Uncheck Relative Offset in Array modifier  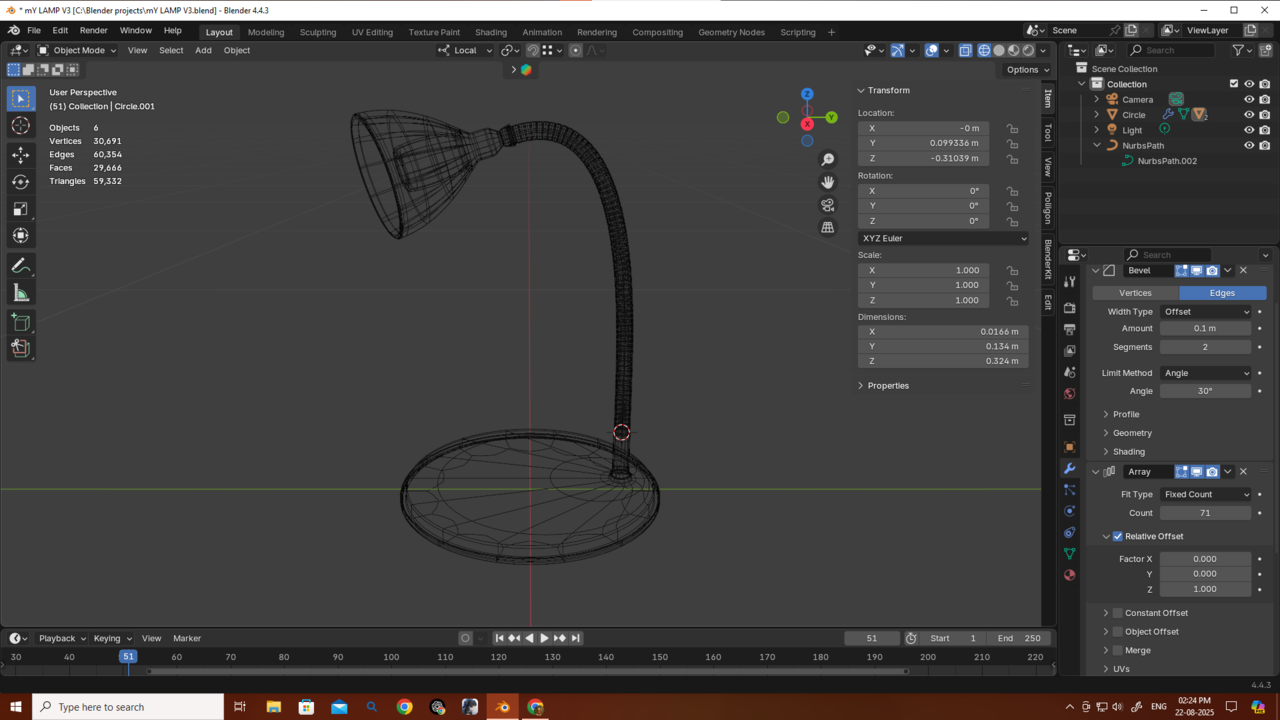(x=1118, y=536)
